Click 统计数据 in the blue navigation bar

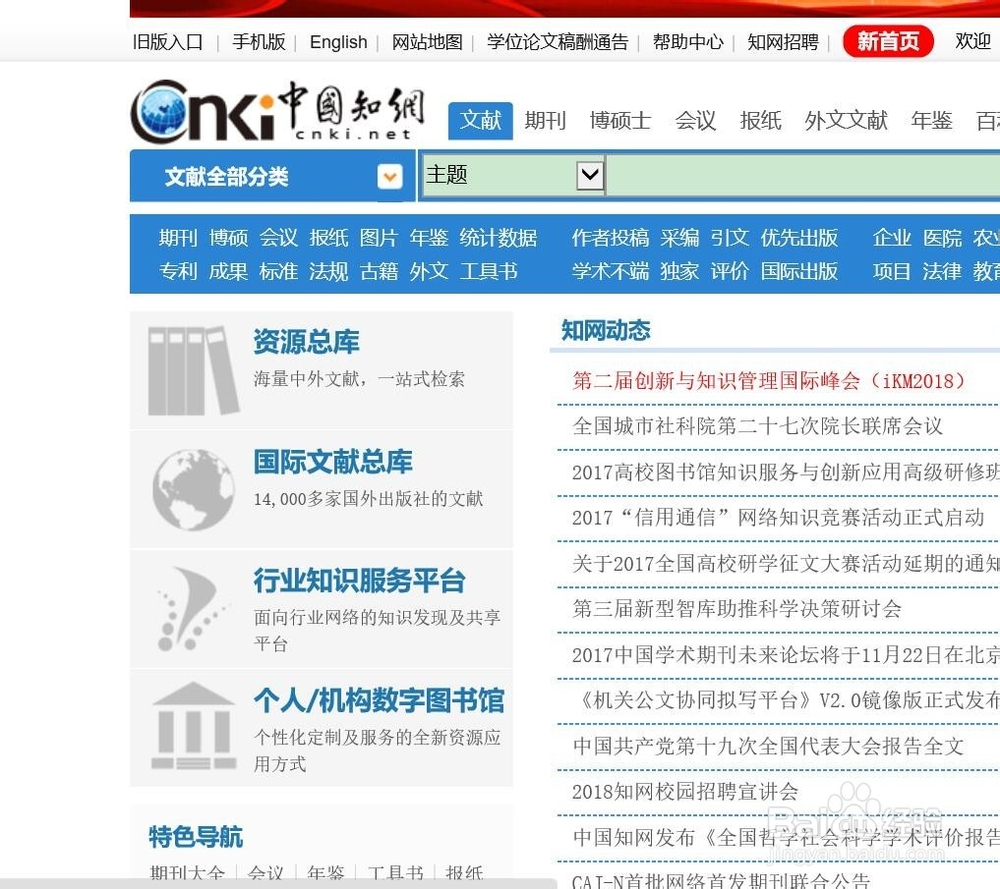(x=500, y=238)
